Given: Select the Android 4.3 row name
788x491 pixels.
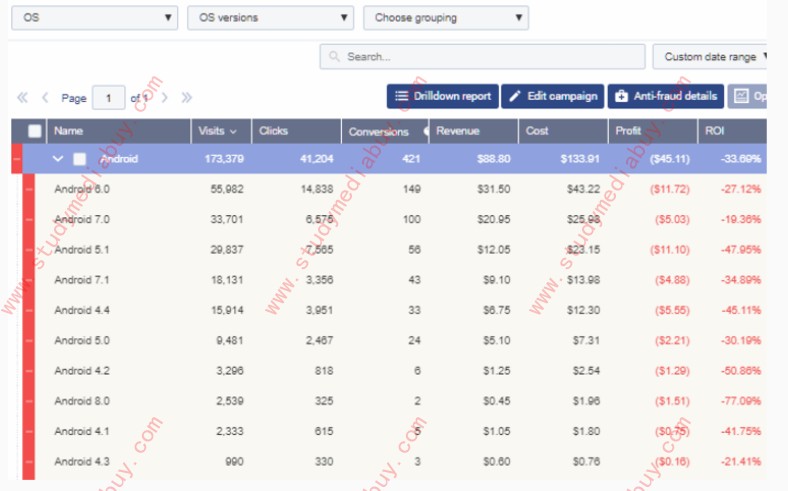Looking at the screenshot, I should [82, 461].
